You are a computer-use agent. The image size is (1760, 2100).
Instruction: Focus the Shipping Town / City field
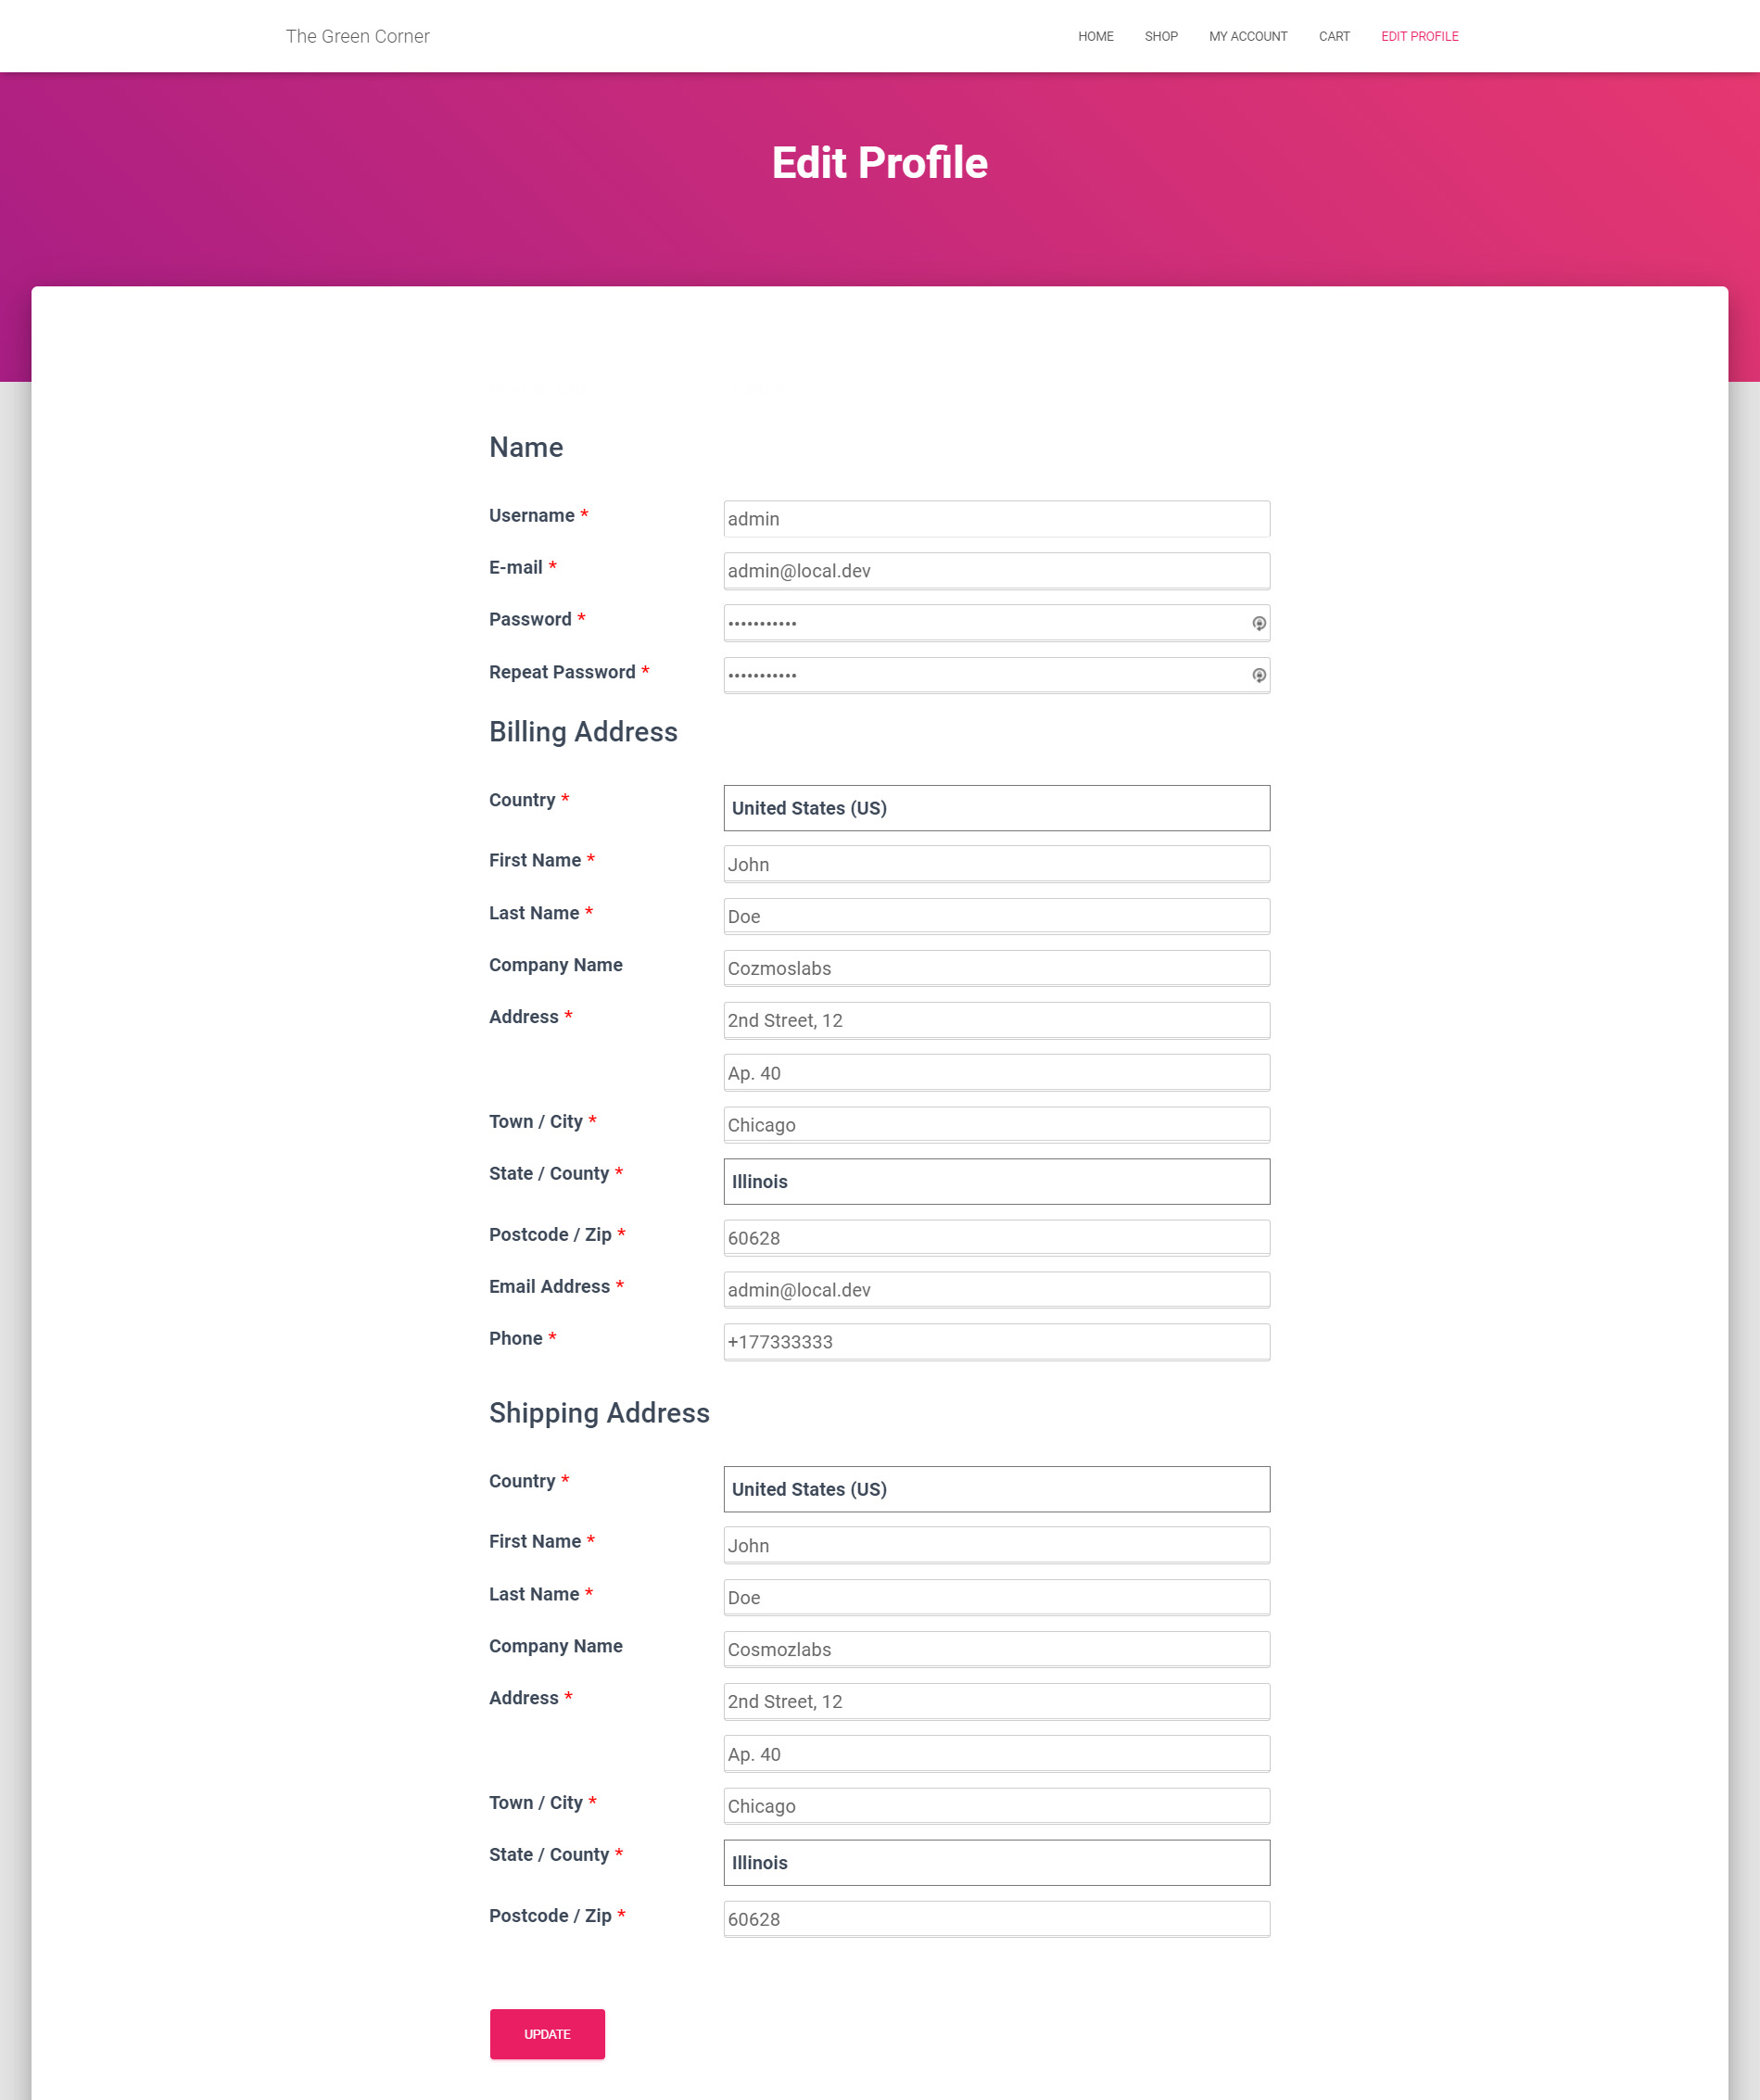[x=996, y=1806]
